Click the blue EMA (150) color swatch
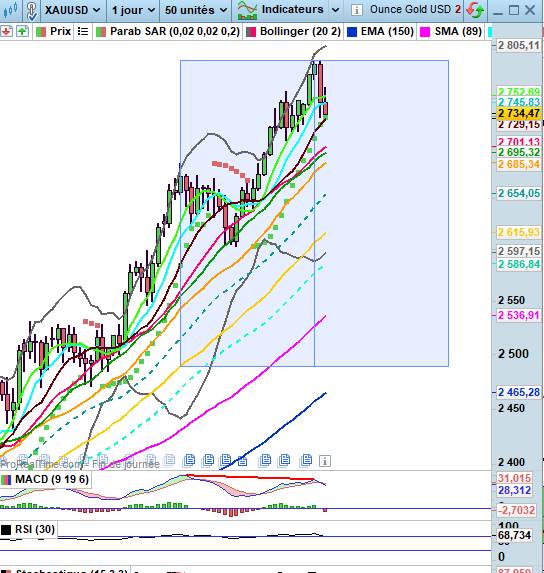 [352, 32]
